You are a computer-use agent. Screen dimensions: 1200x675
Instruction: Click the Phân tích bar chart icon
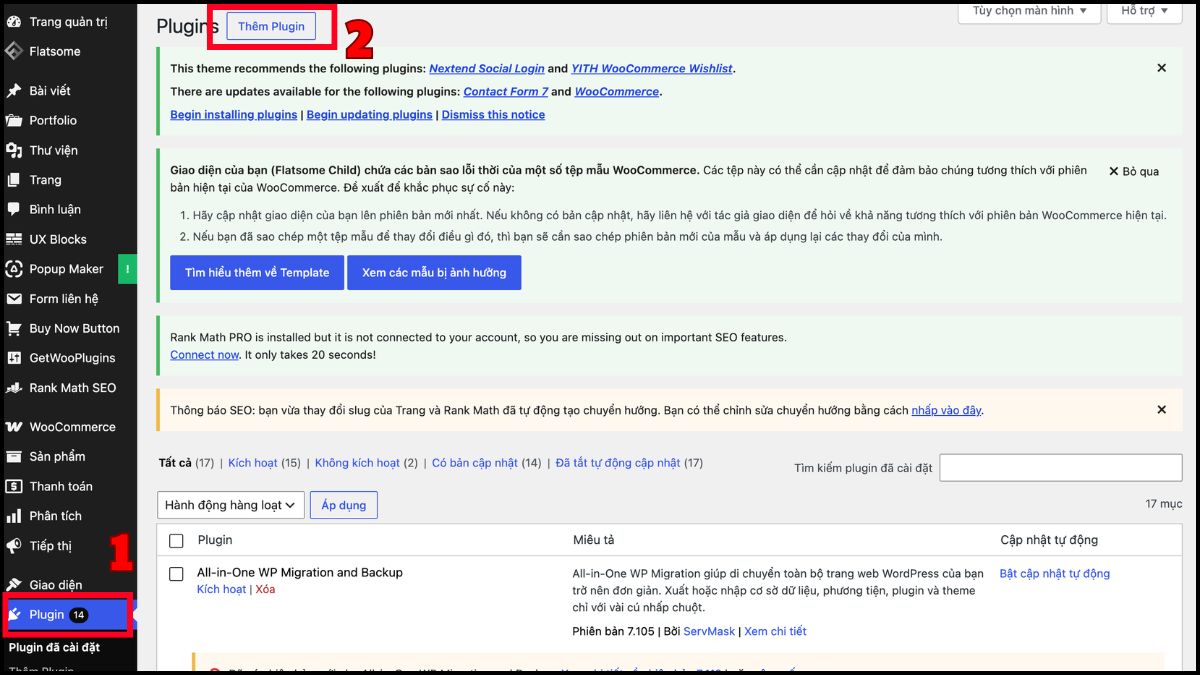pos(14,516)
